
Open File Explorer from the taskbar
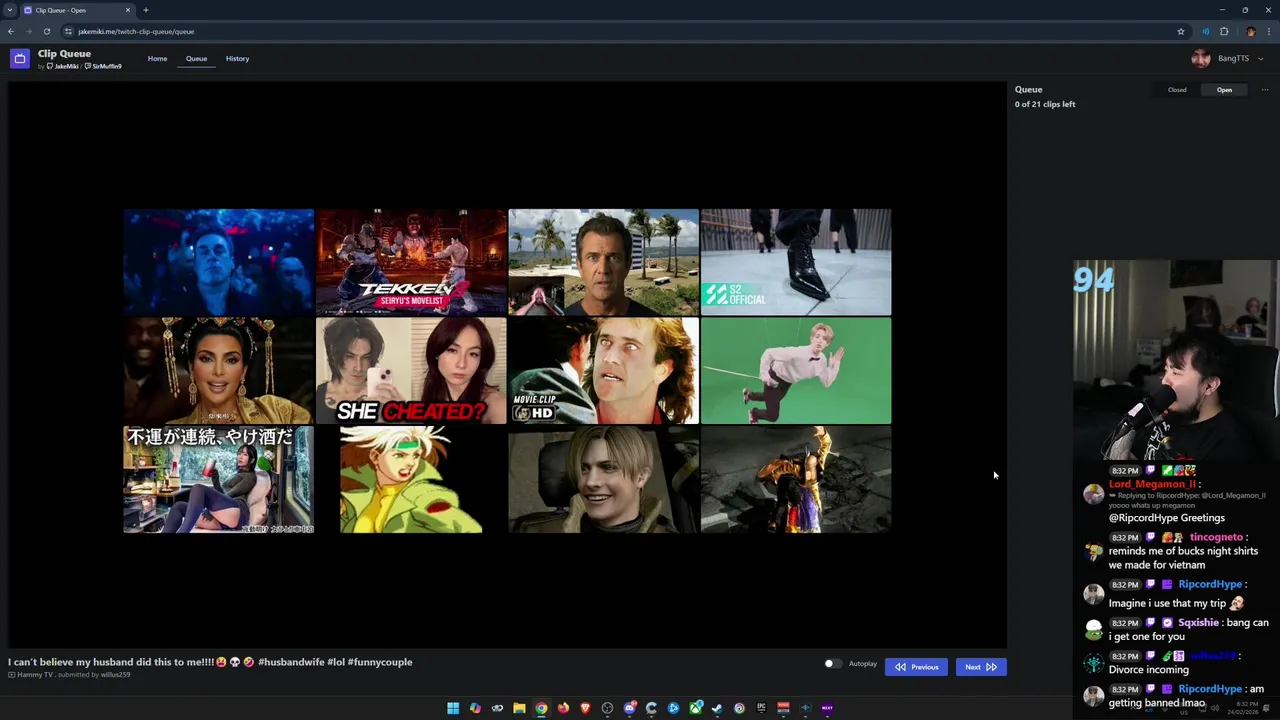(519, 708)
